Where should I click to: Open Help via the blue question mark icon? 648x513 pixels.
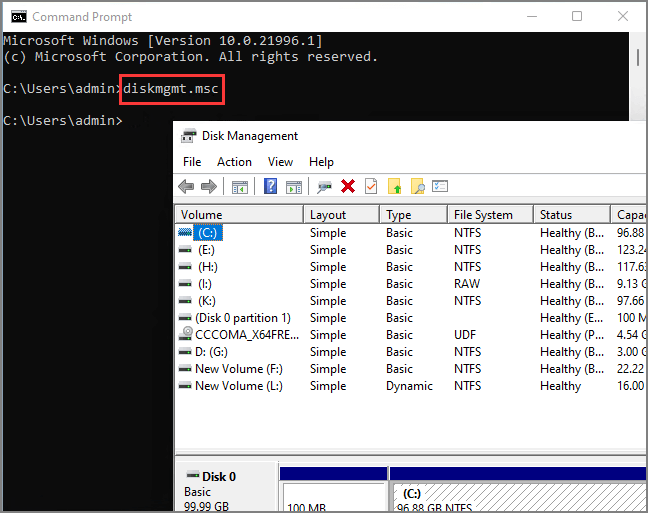click(x=271, y=186)
